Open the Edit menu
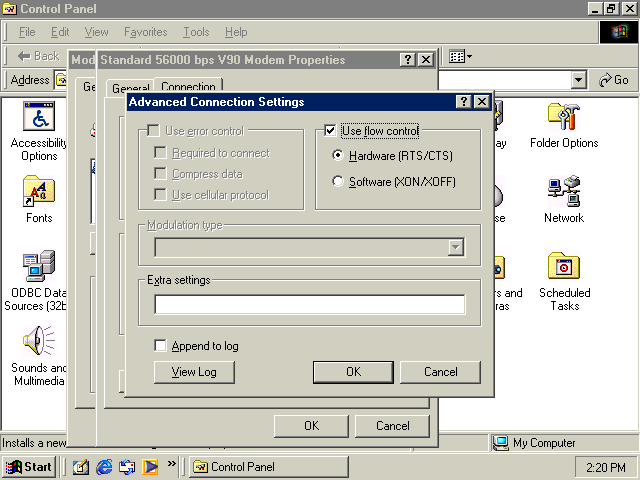This screenshot has height=480, width=640. coord(60,32)
